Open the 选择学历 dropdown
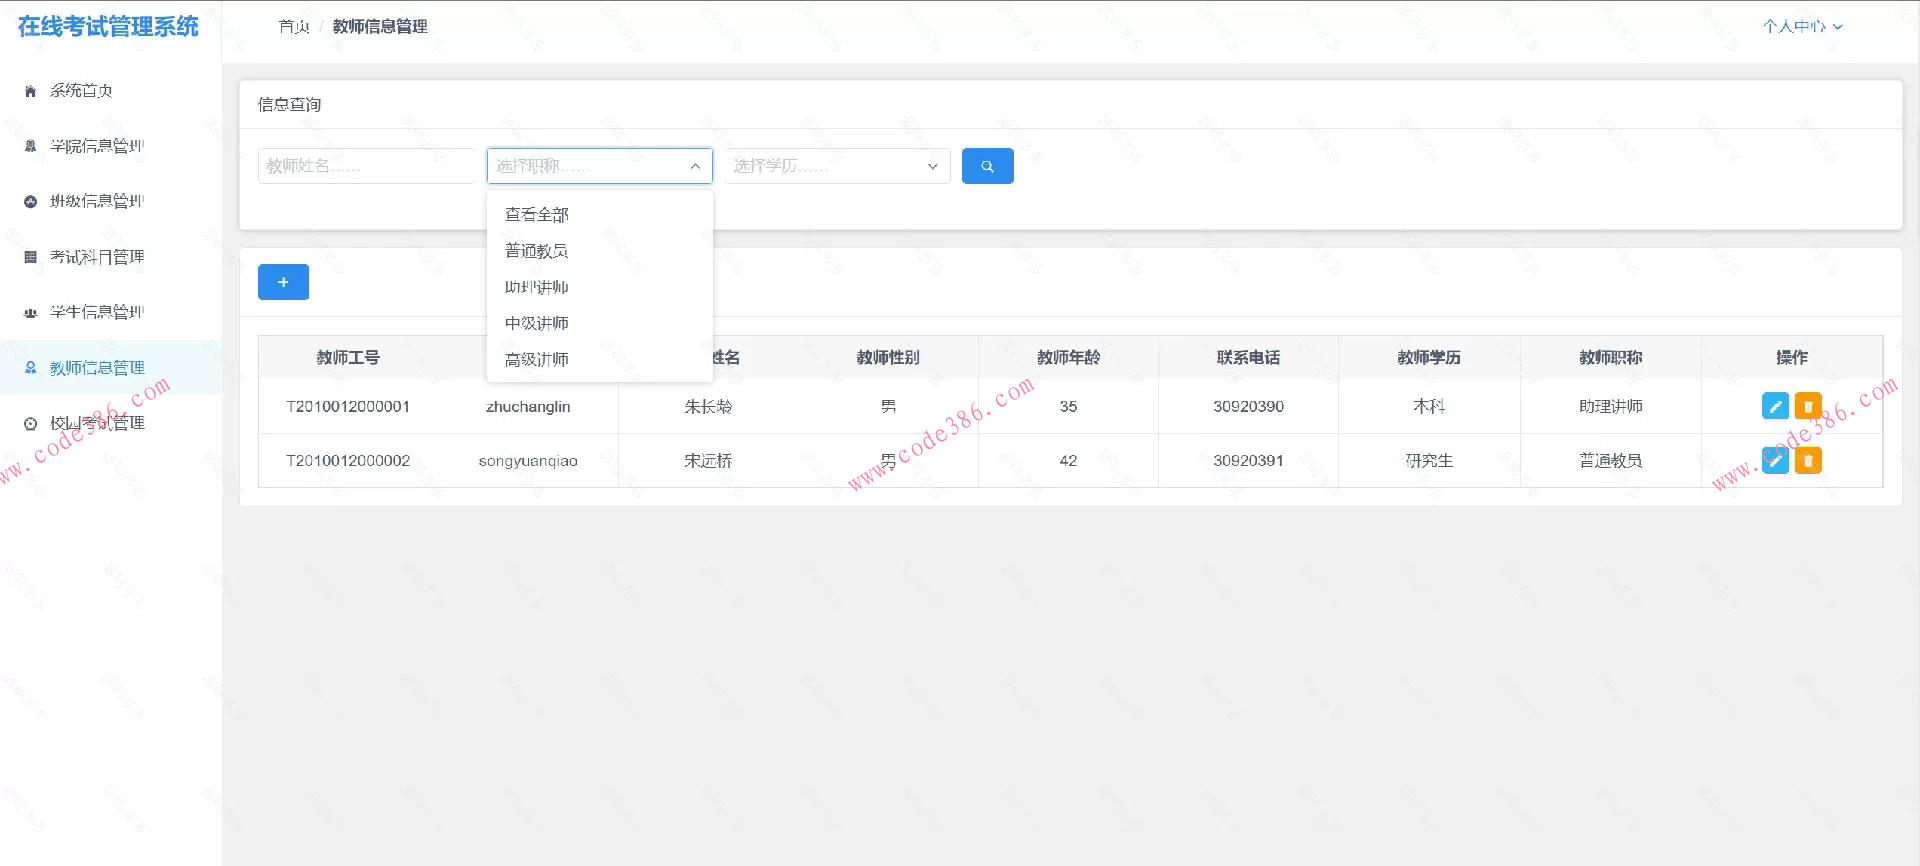The width and height of the screenshot is (1920, 866). 836,166
